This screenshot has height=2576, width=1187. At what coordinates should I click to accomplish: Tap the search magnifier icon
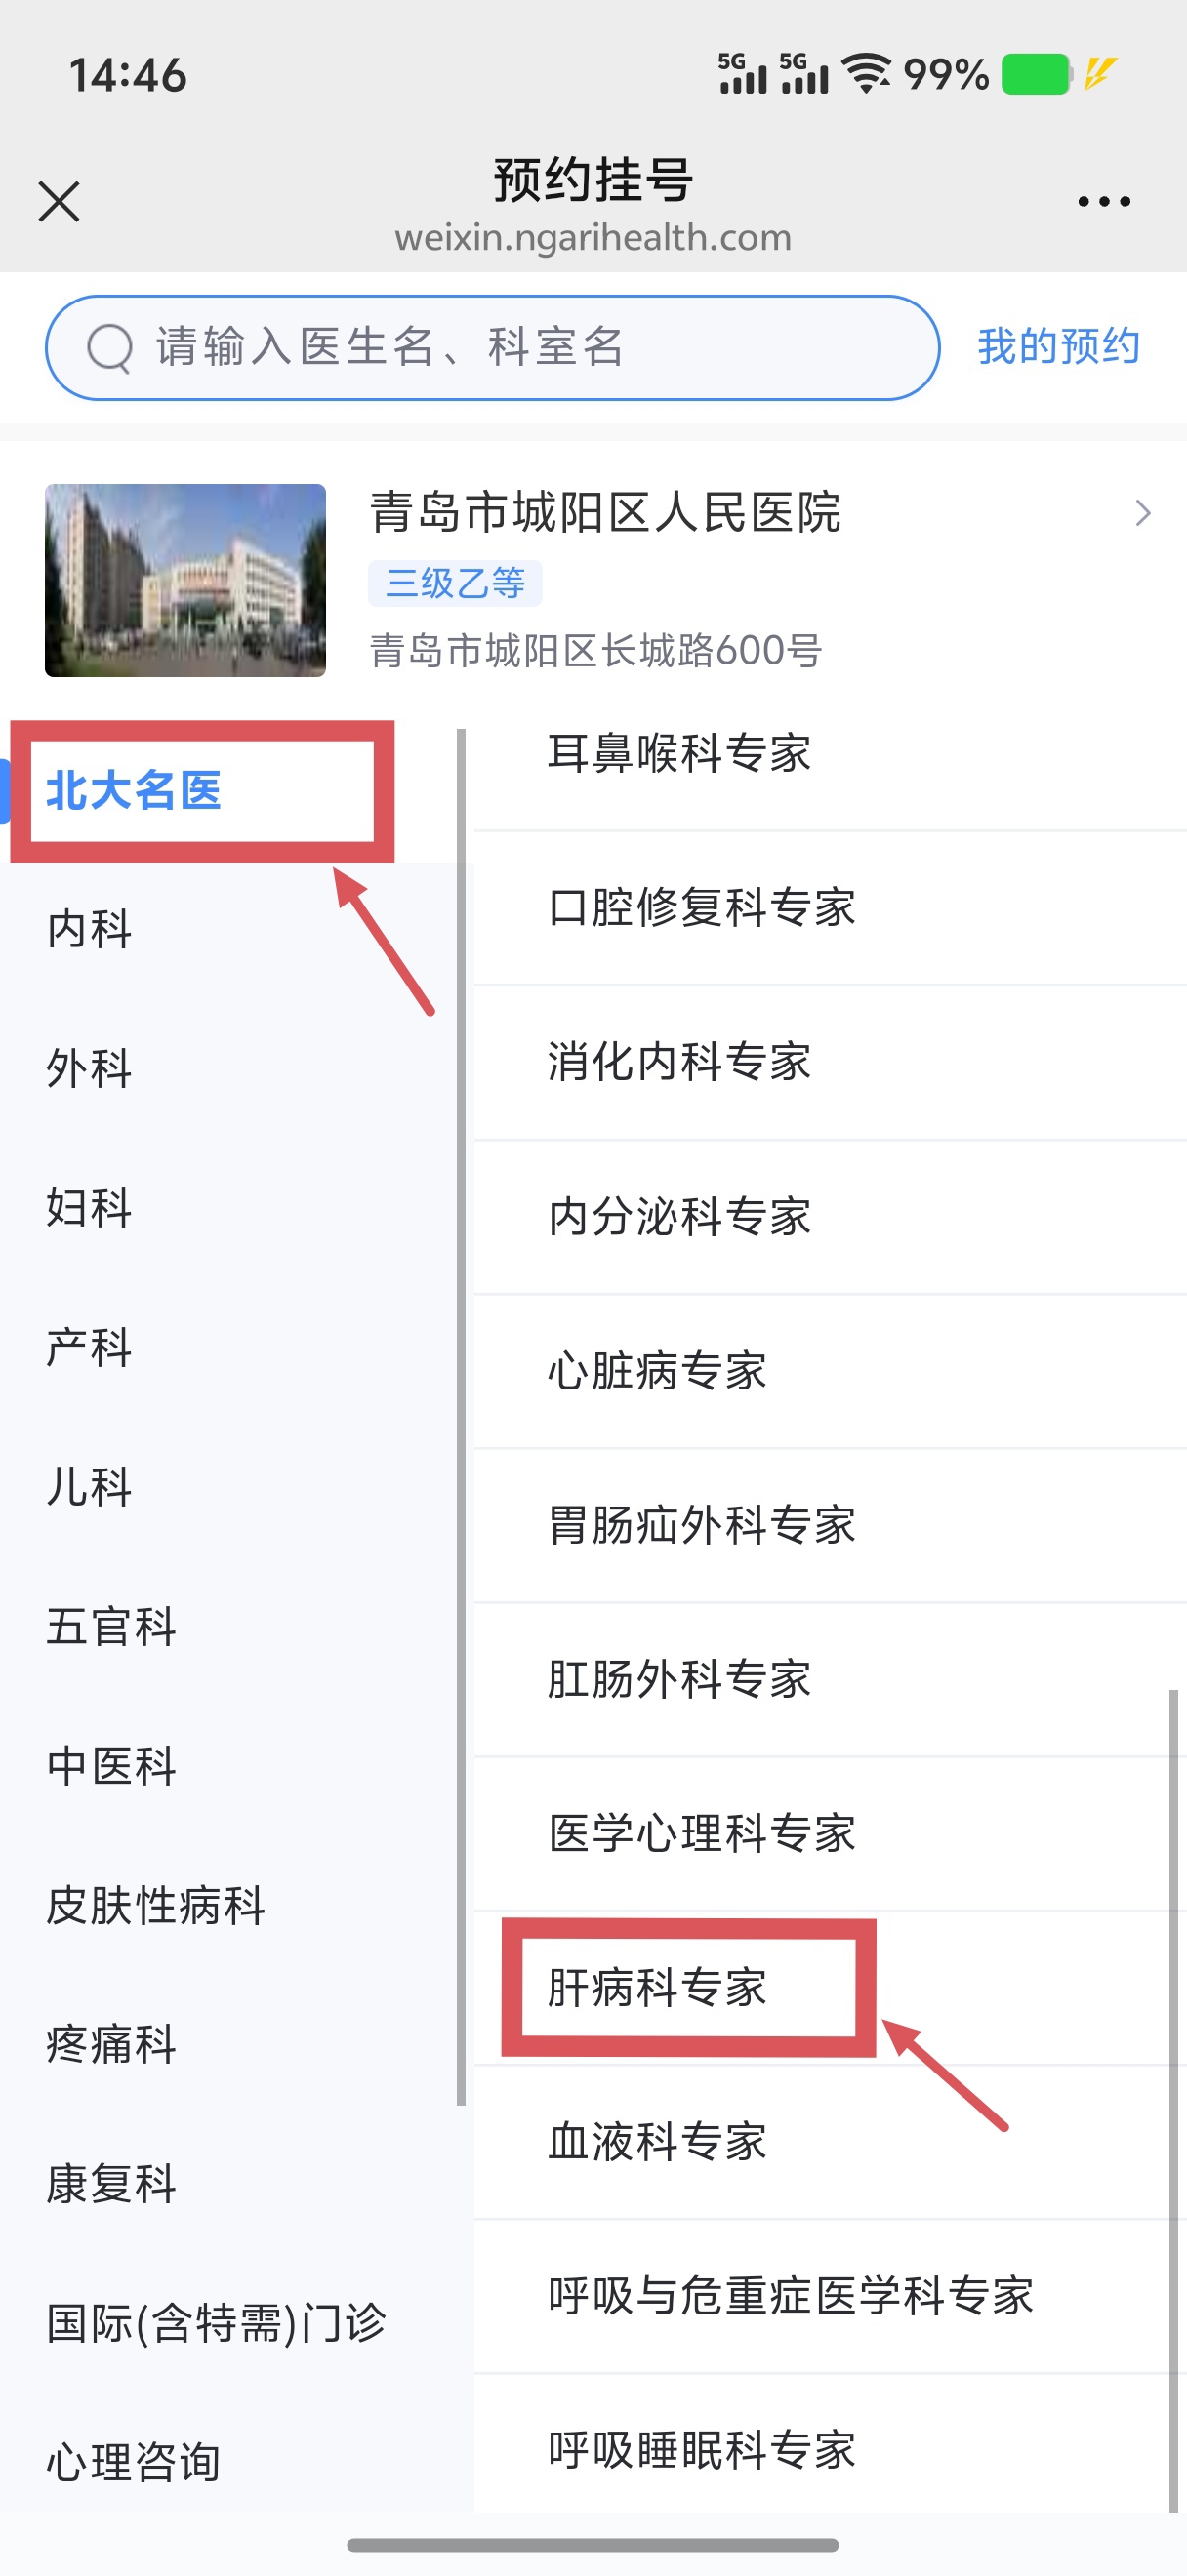pyautogui.click(x=110, y=348)
